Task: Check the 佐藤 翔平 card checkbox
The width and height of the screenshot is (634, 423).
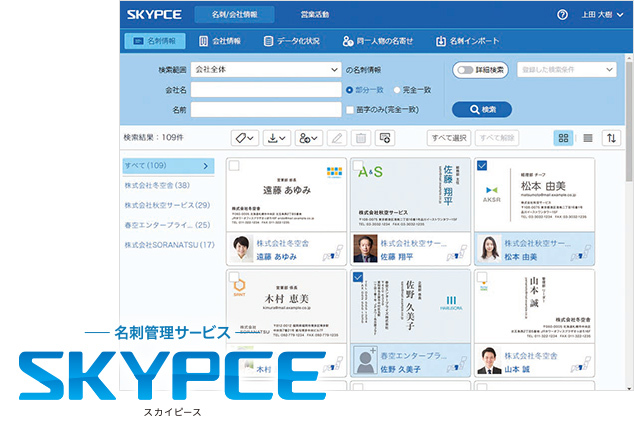Action: (358, 165)
